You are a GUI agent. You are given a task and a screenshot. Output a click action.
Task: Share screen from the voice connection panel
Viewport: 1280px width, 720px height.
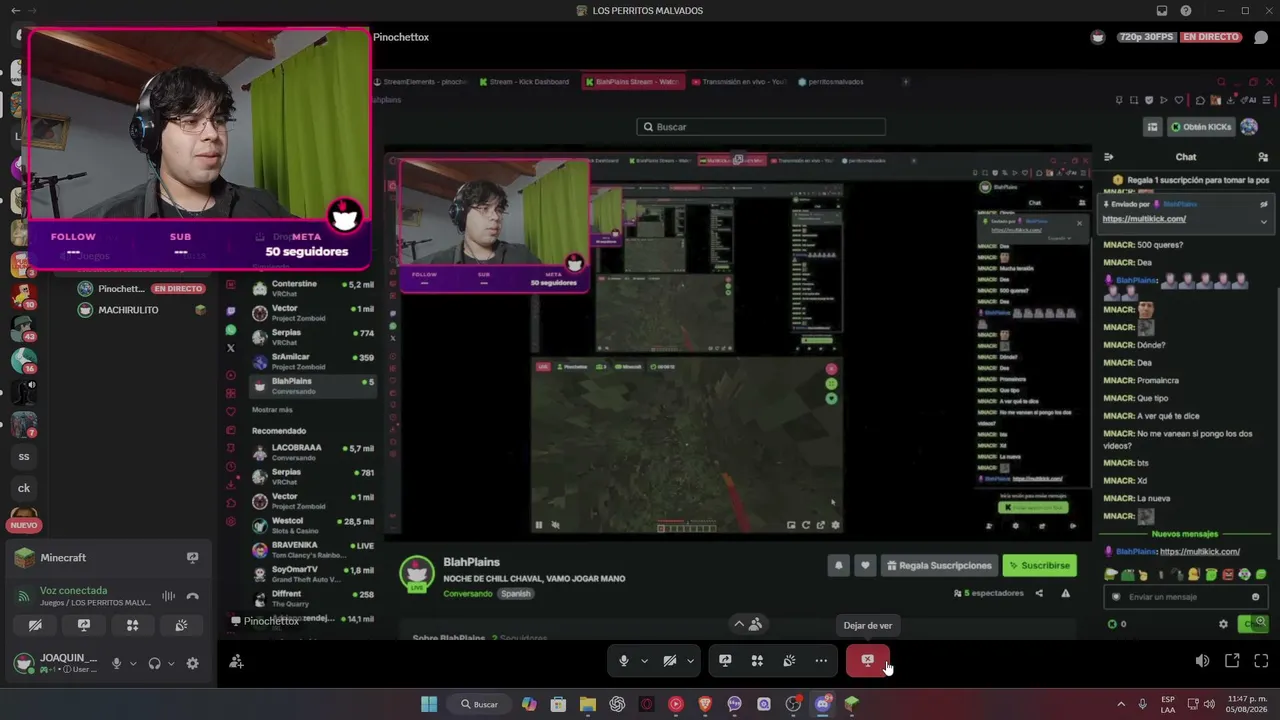click(x=84, y=625)
